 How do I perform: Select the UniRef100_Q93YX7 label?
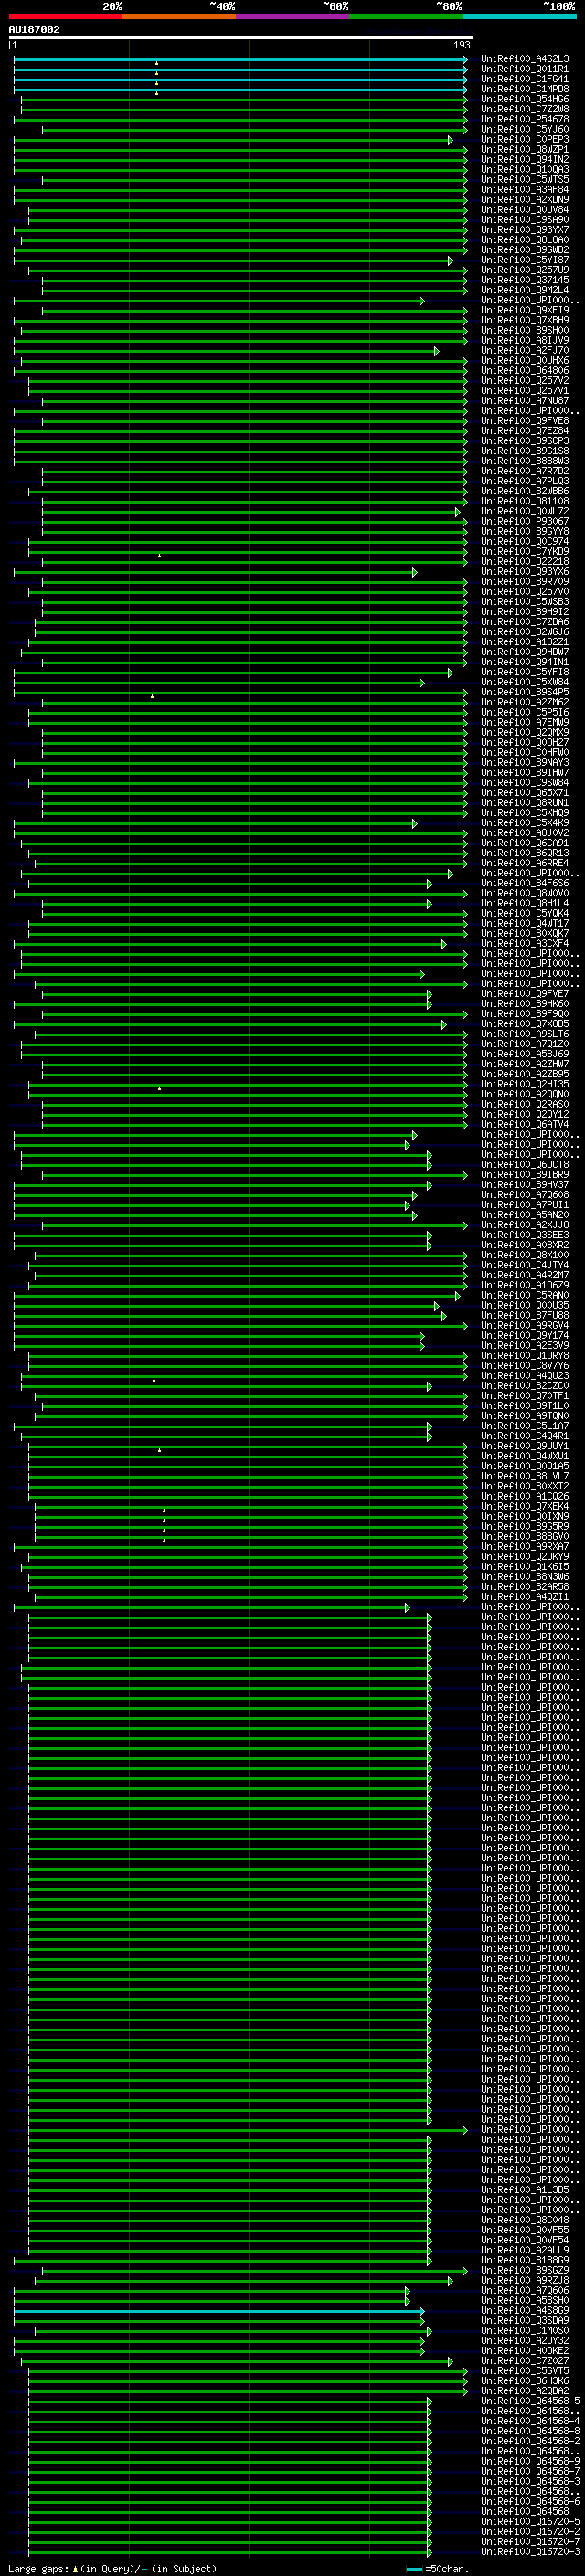[x=525, y=229]
